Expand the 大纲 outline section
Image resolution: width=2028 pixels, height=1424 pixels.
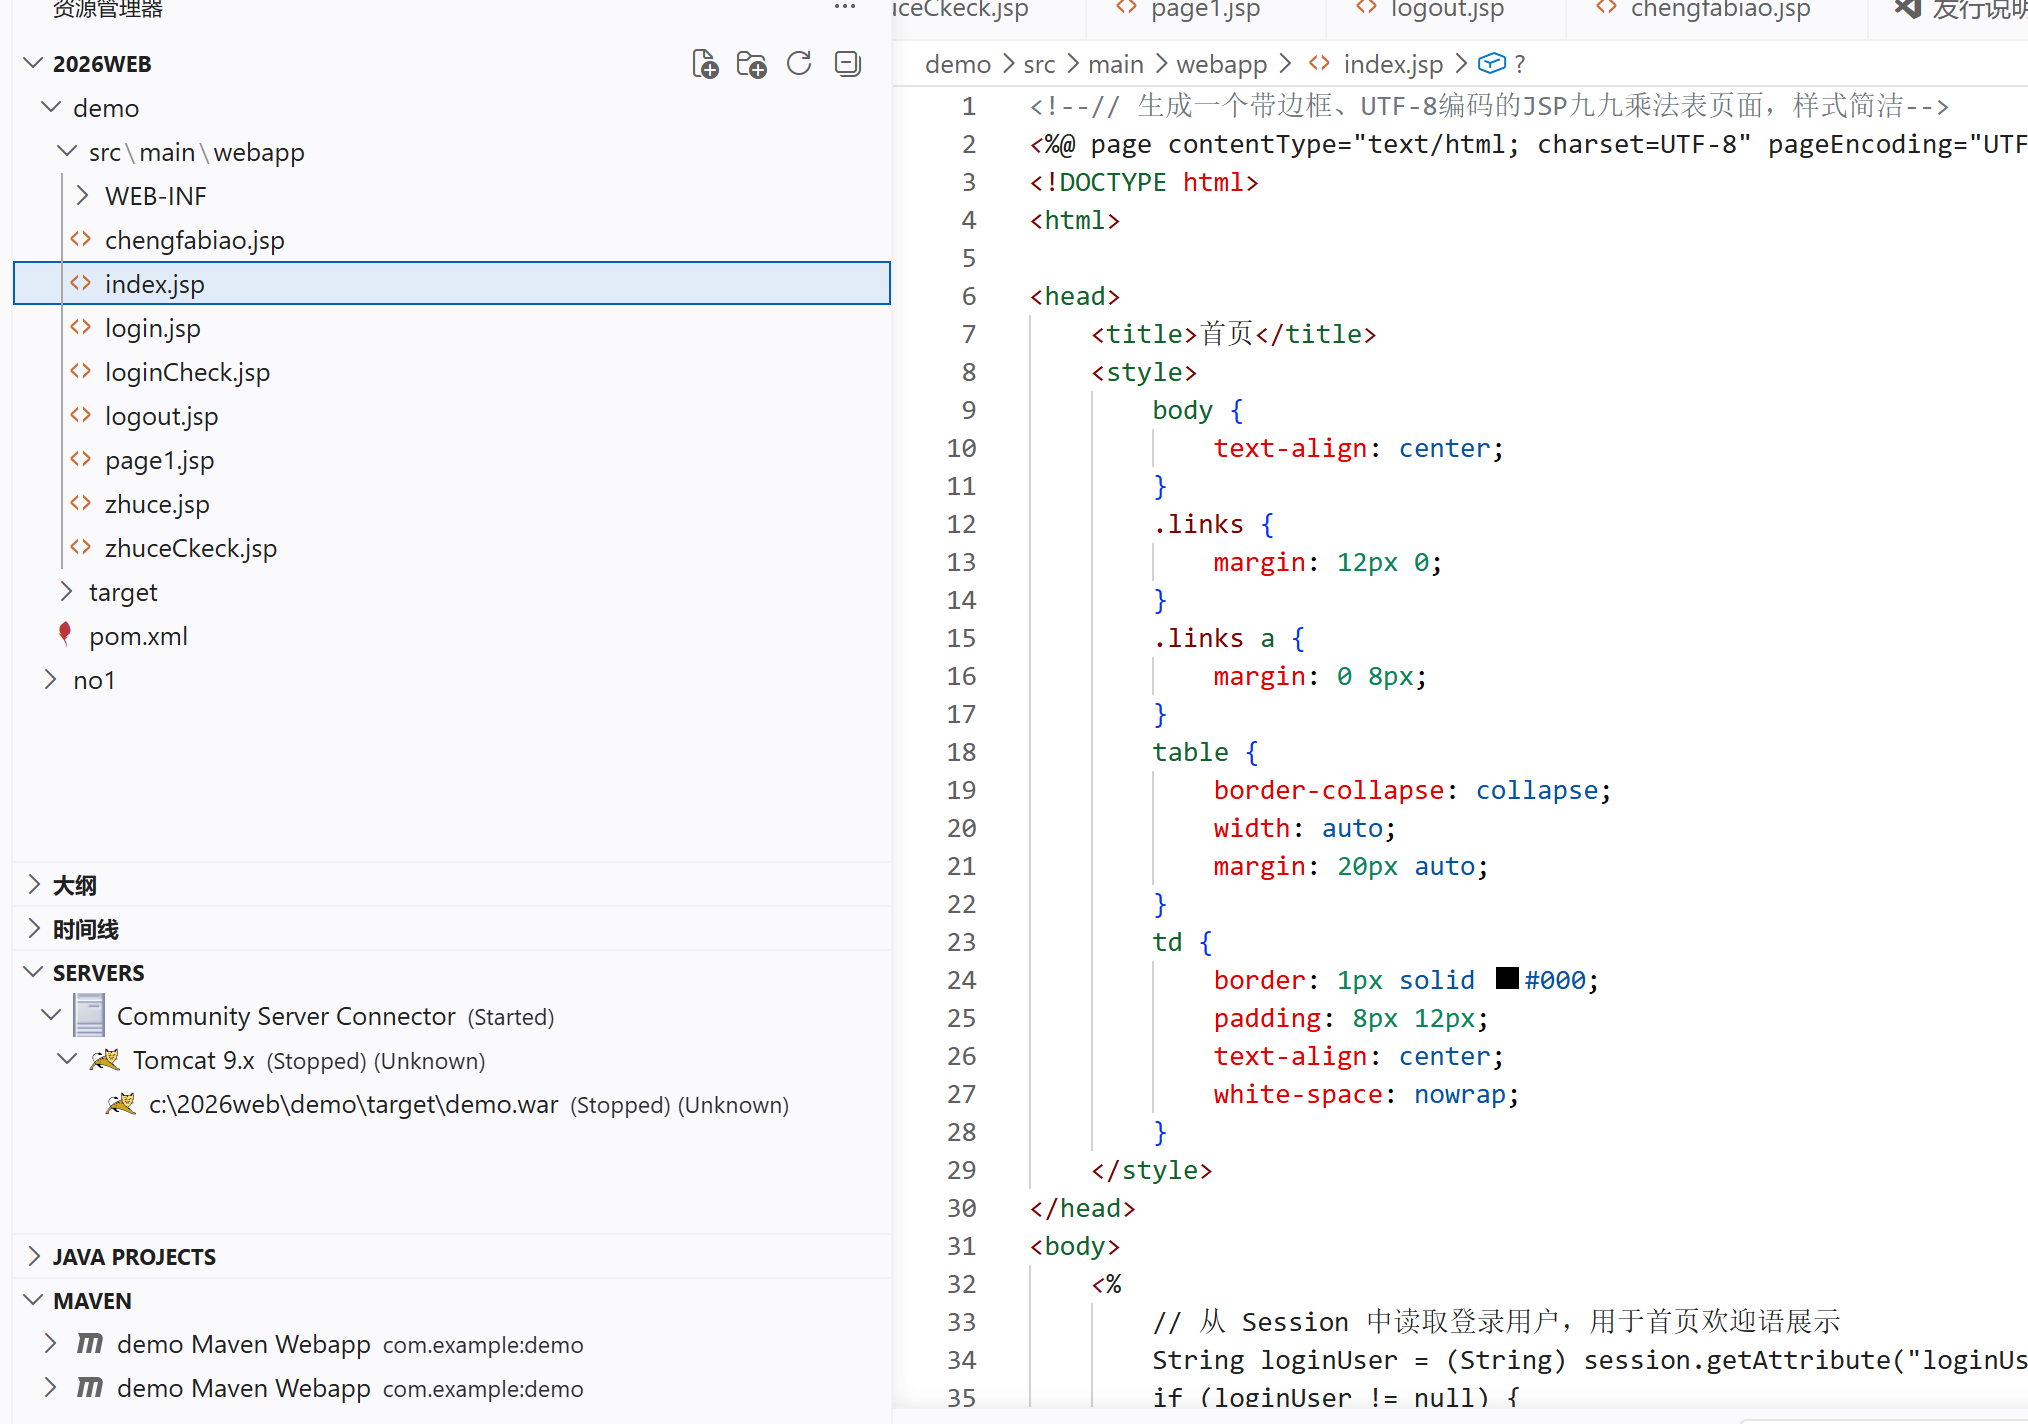33,884
